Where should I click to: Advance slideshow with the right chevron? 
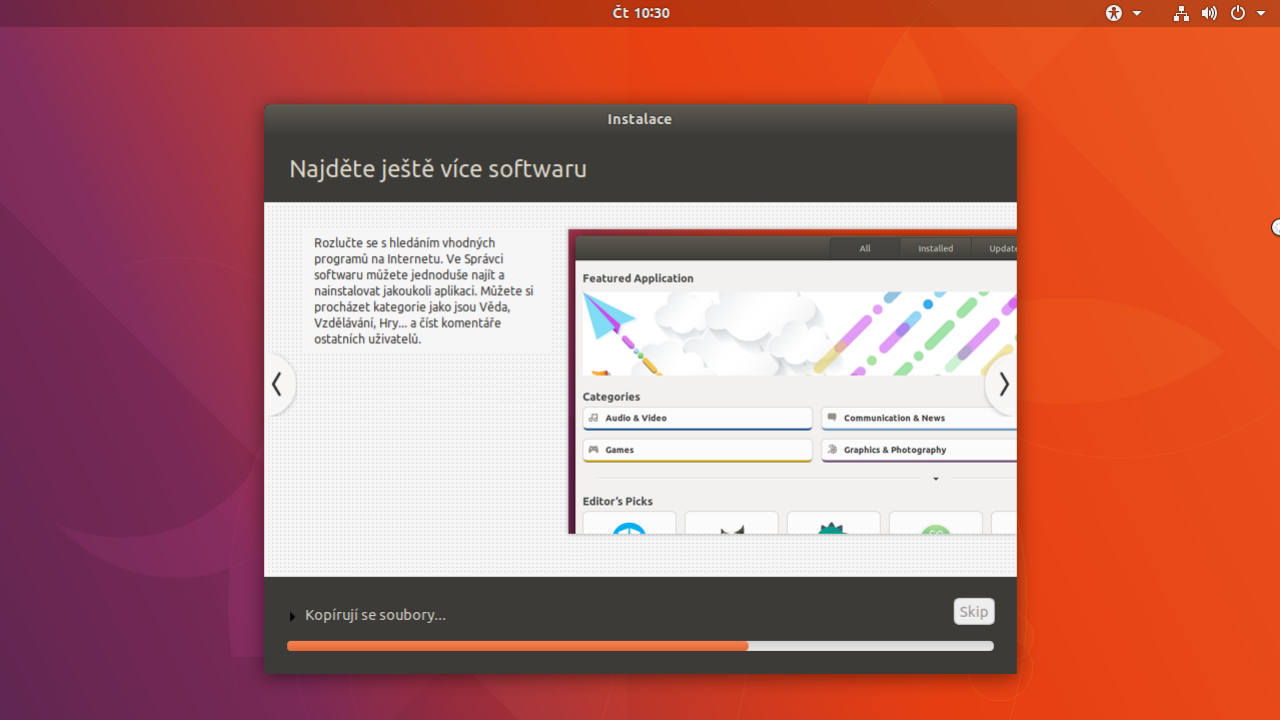tap(1003, 384)
